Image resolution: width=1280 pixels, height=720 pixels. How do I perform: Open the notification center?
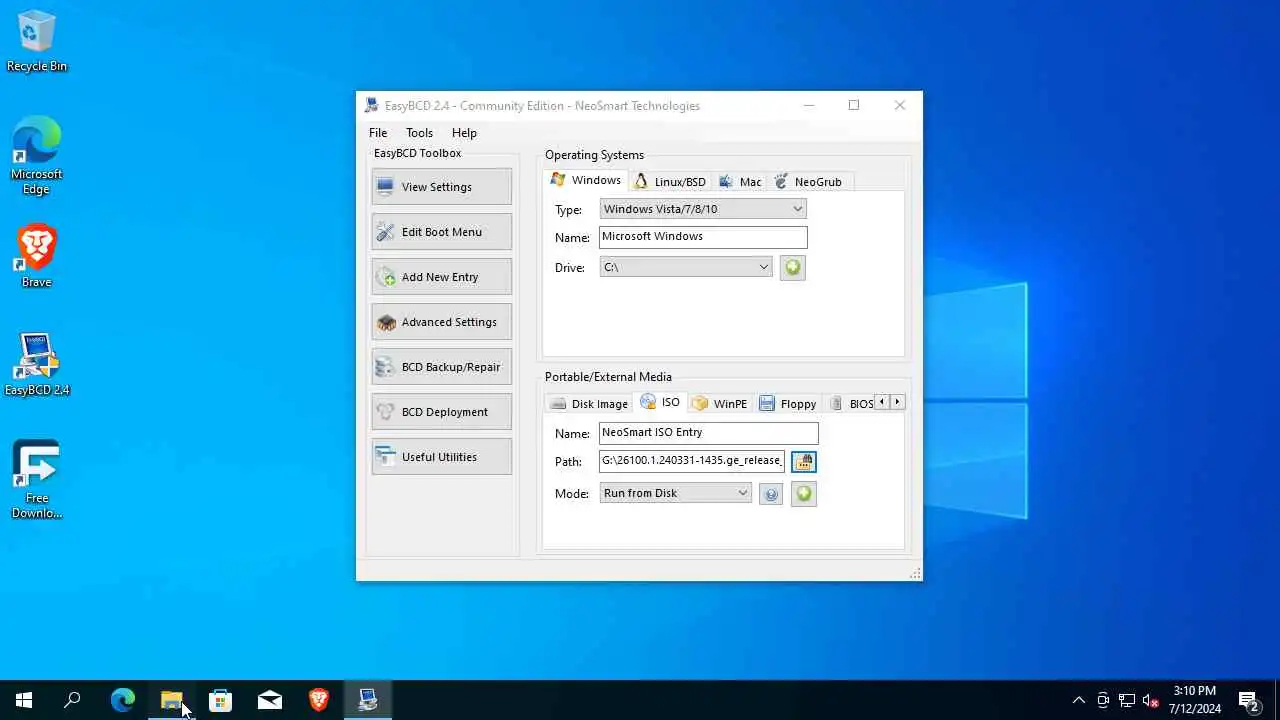[x=1248, y=700]
